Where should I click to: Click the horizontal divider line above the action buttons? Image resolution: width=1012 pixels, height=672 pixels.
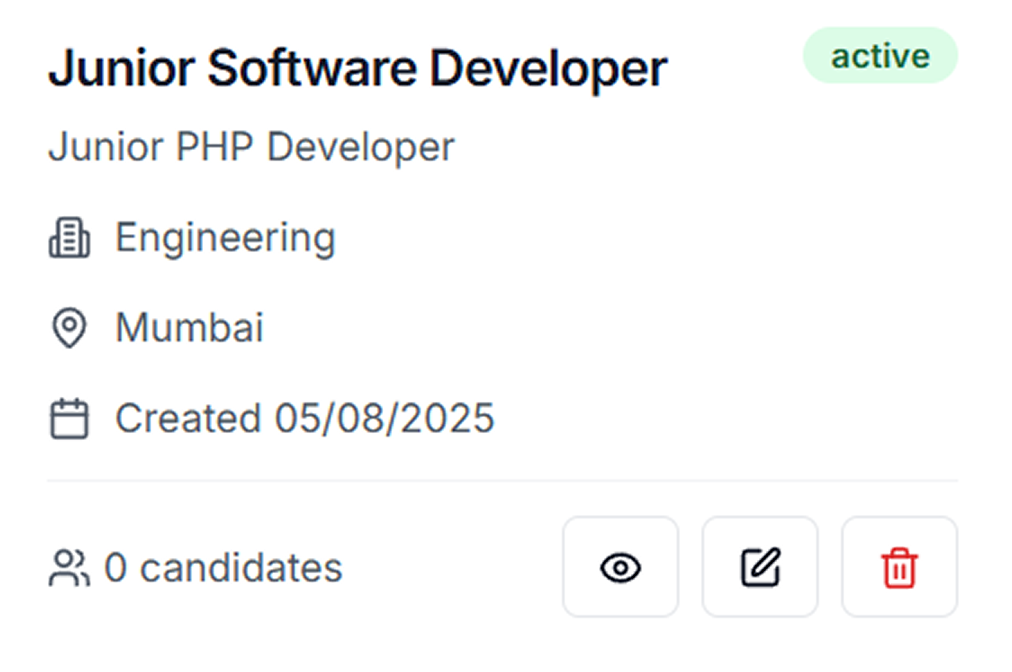502,480
